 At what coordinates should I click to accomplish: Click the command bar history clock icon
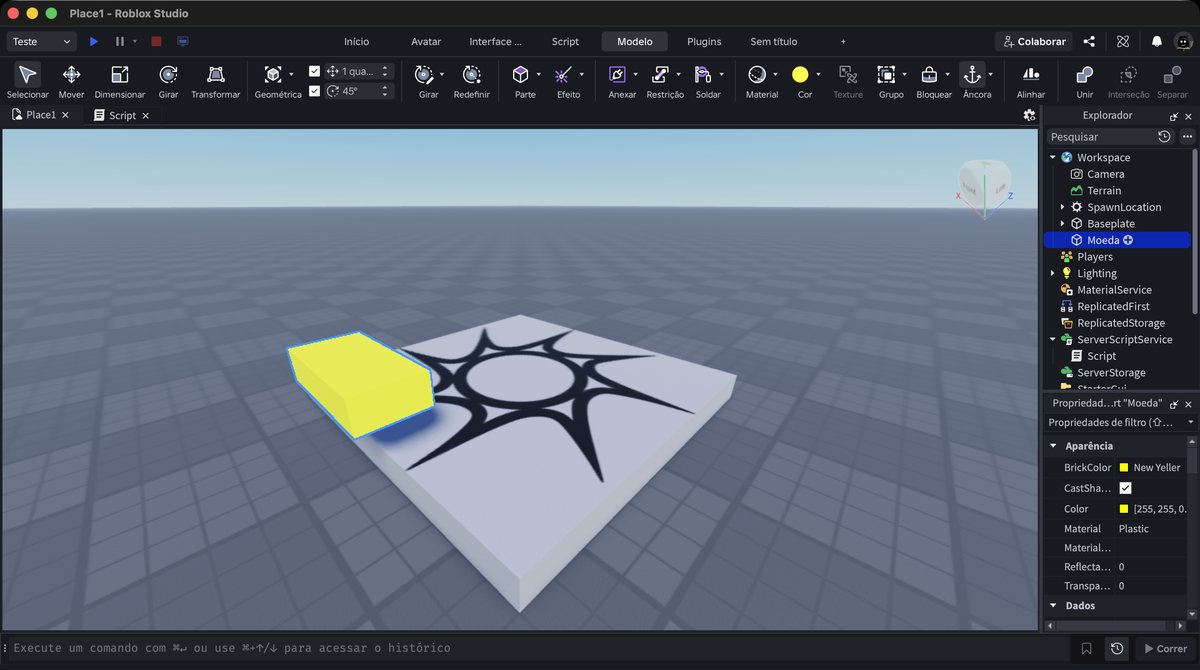[x=1116, y=648]
